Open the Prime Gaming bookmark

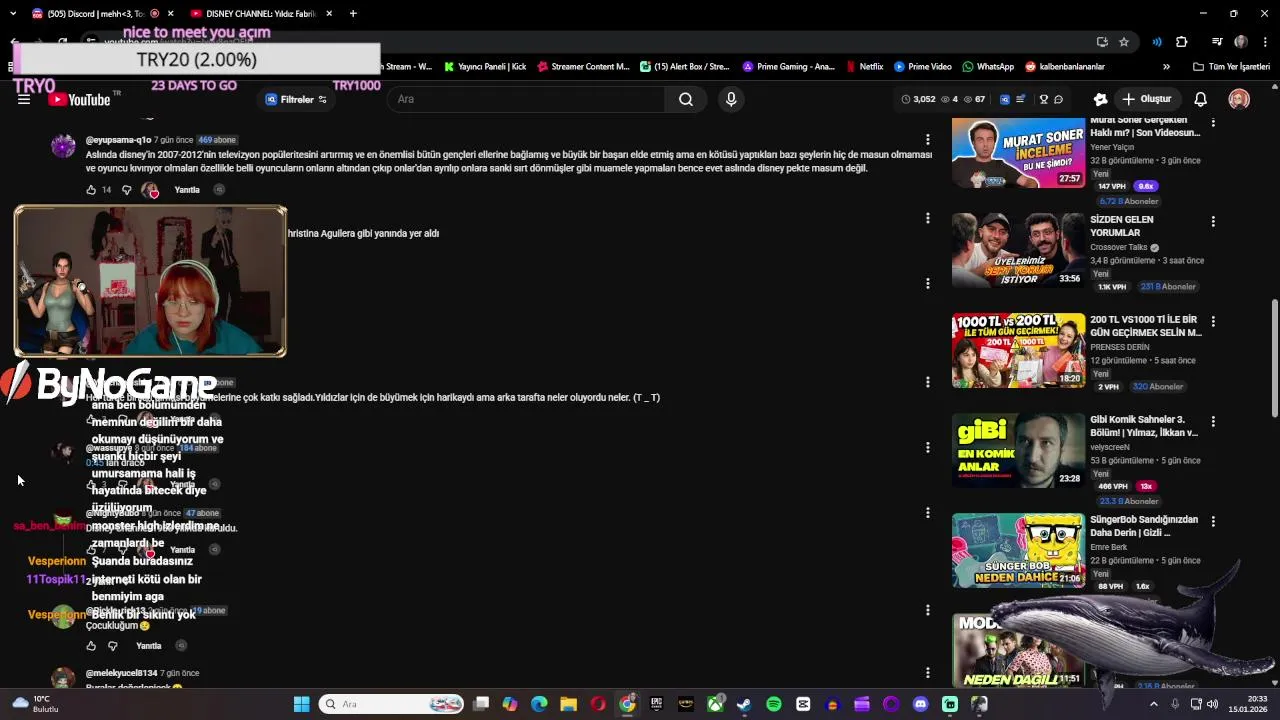point(789,67)
